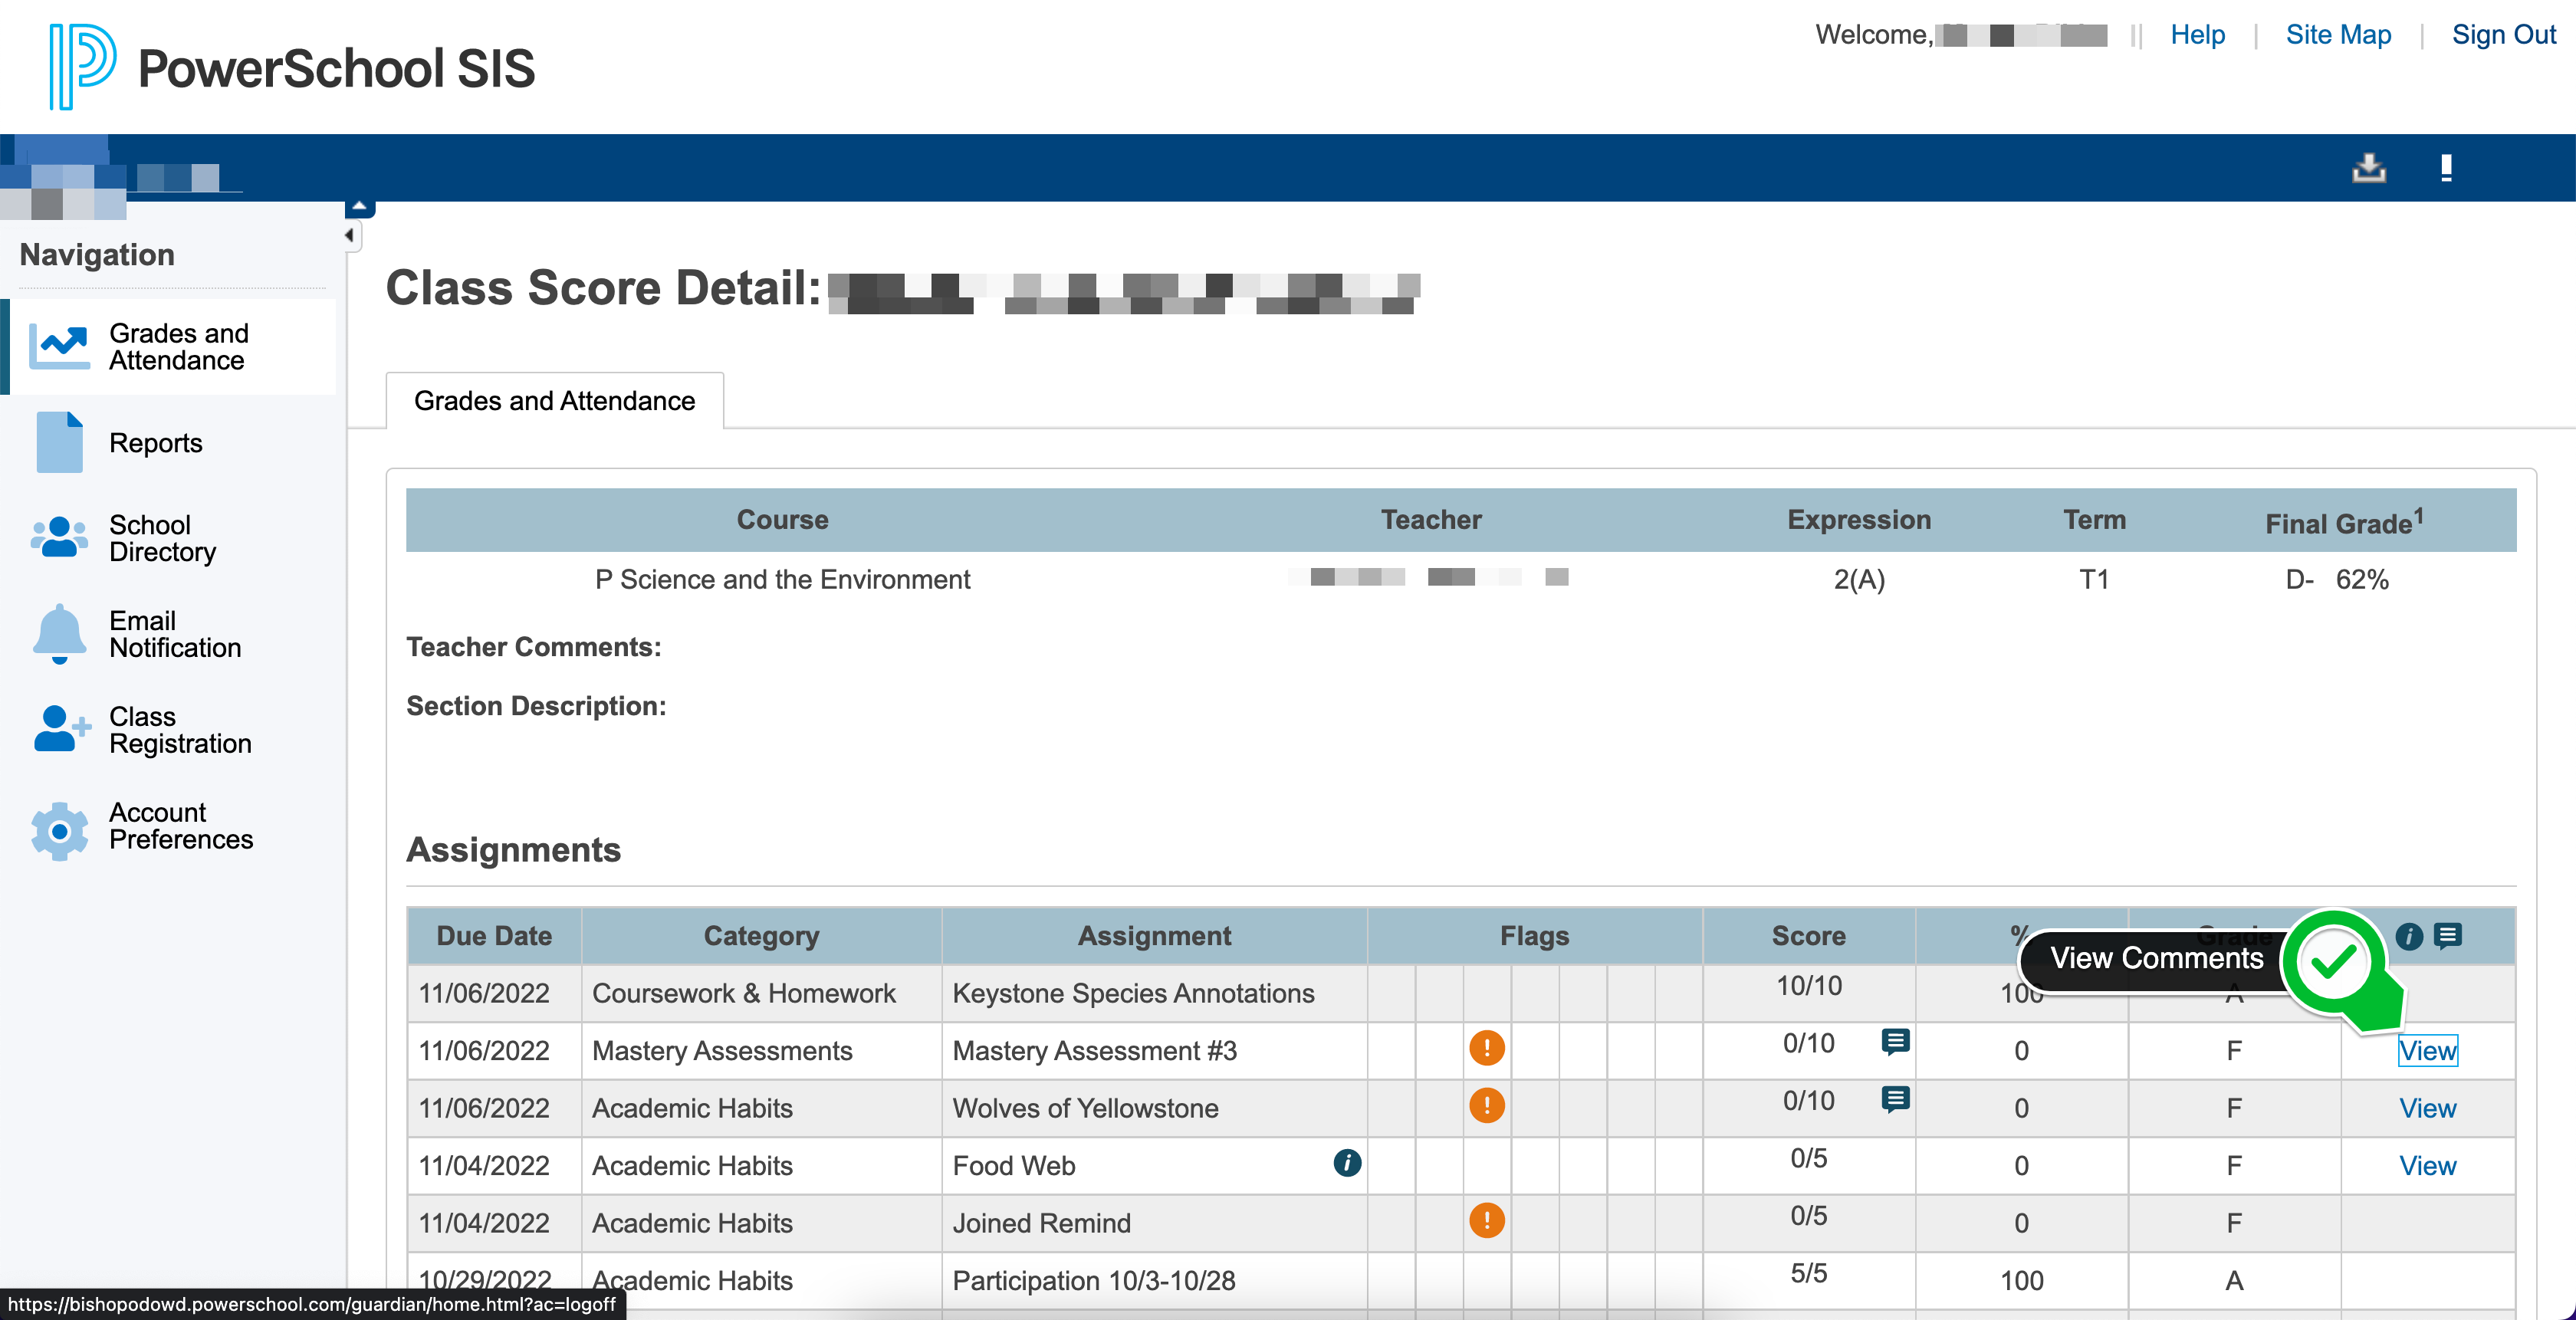Click comments icon in assignments table header

point(2448,936)
